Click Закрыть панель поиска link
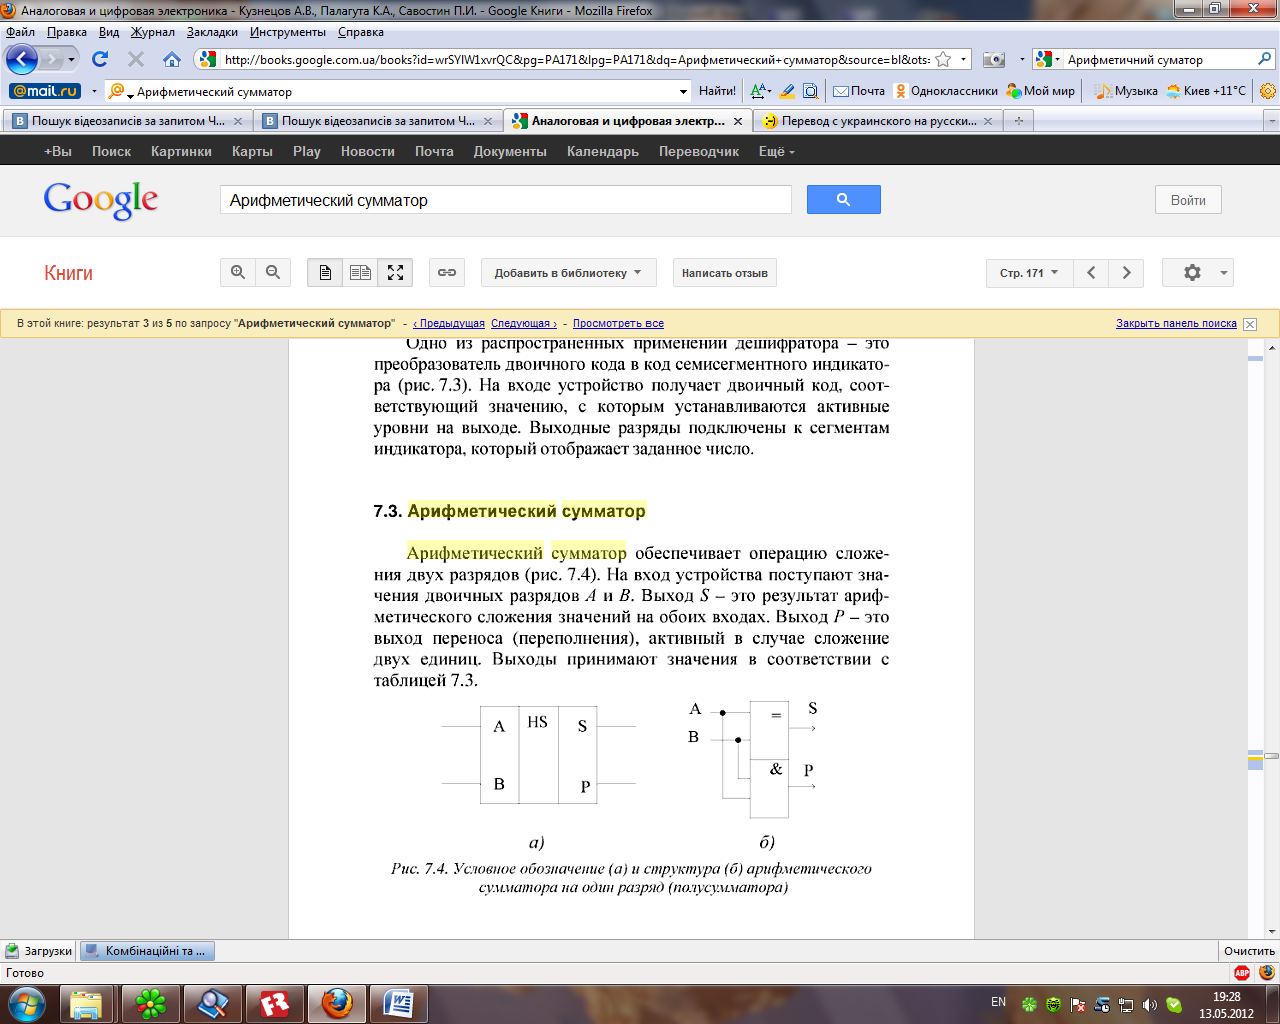 click(x=1176, y=323)
